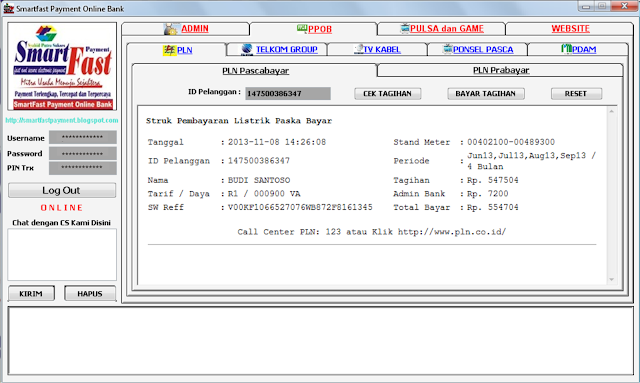Click the name BUDI SANTOSO

pyautogui.click(x=259, y=180)
